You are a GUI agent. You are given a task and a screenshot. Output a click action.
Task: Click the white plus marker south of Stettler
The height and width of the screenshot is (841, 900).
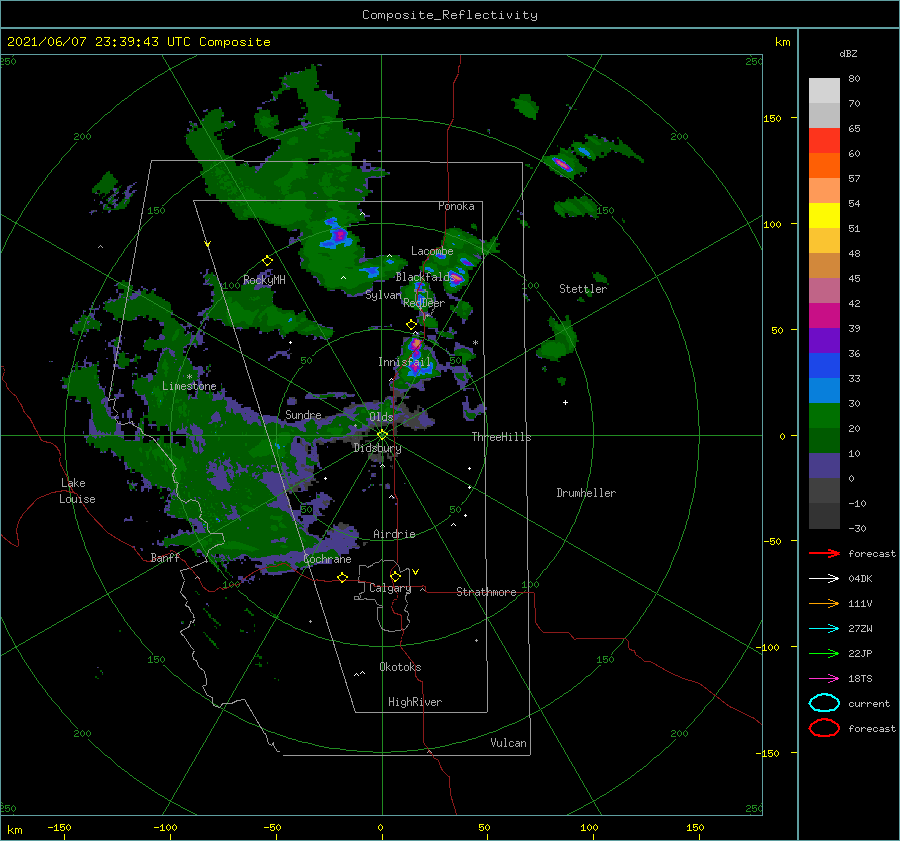[565, 402]
